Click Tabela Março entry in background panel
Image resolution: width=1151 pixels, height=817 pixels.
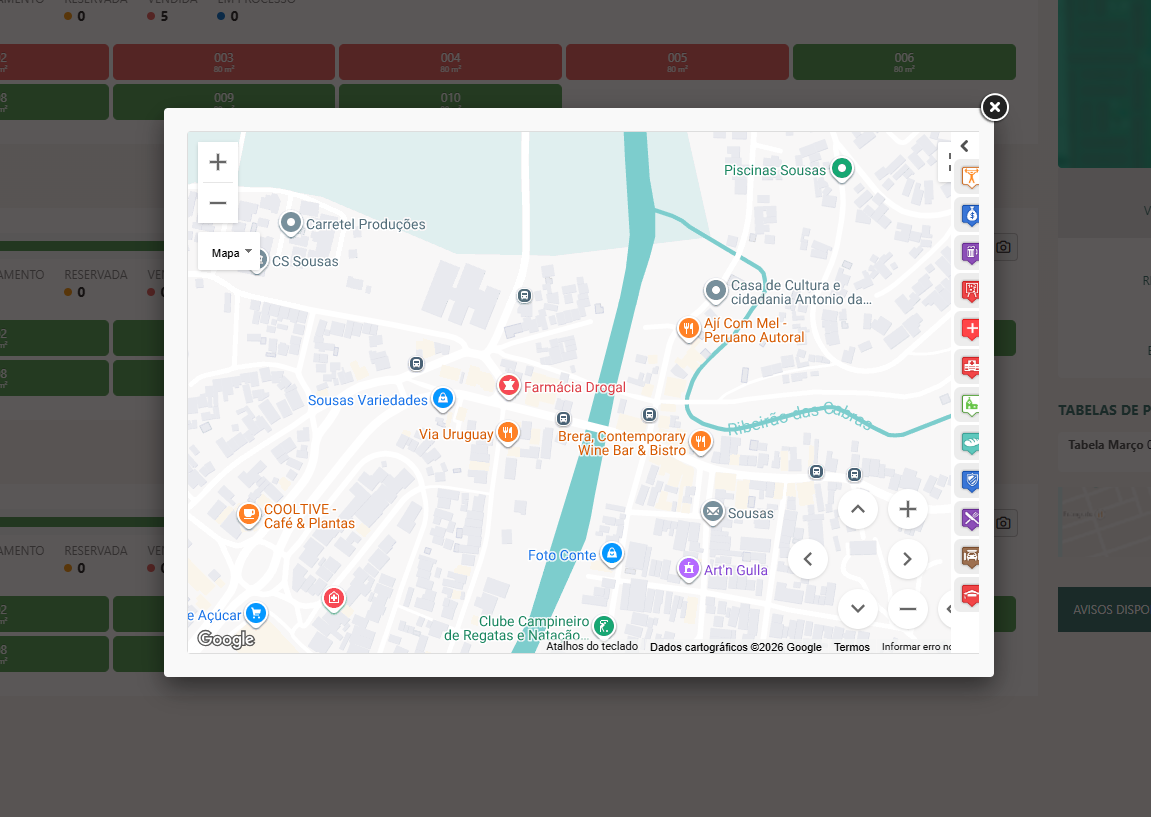pos(1108,445)
